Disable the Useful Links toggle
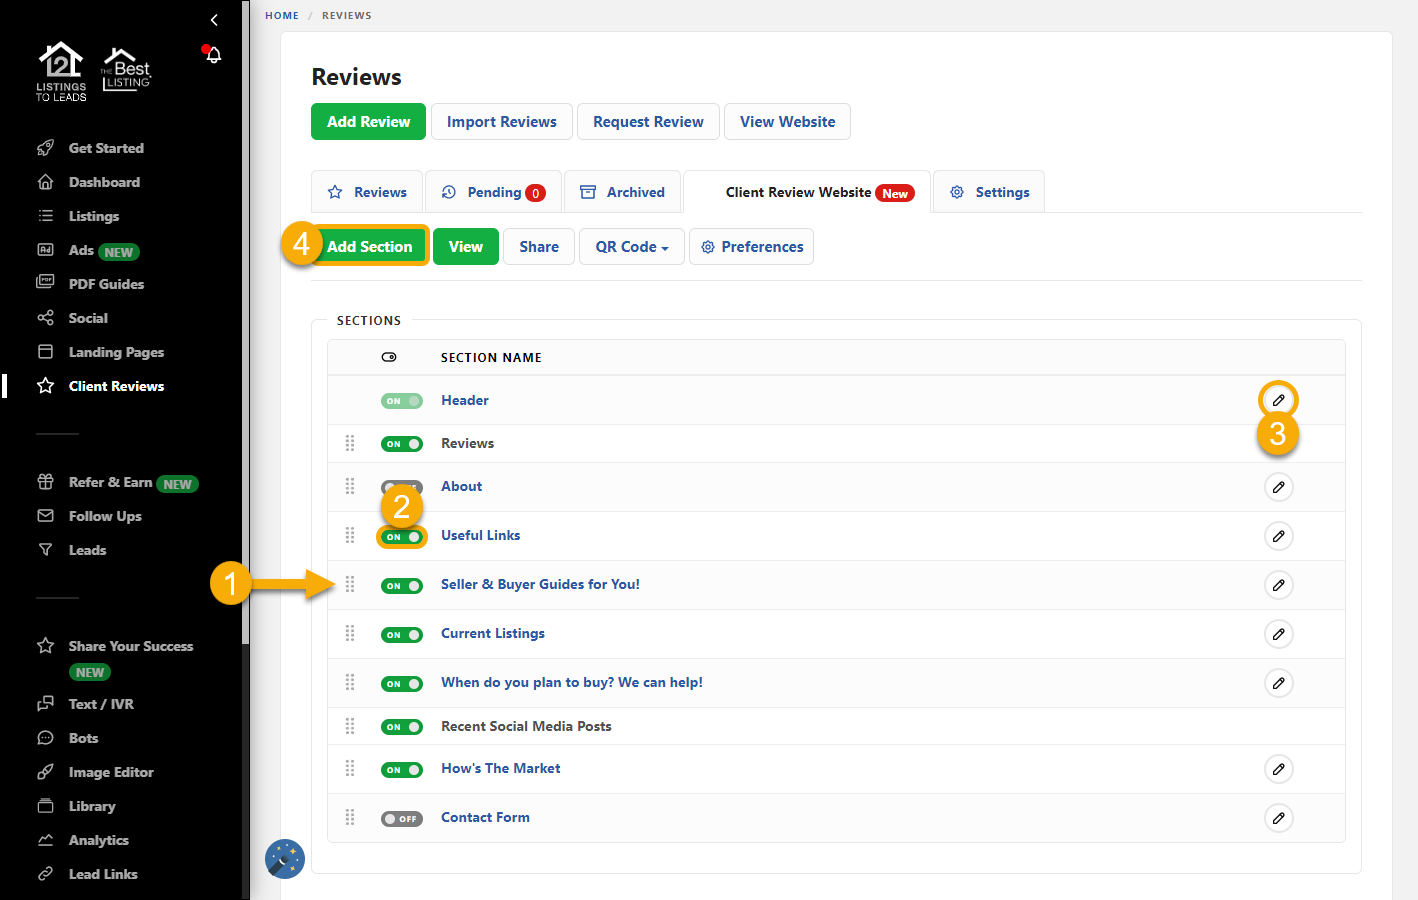1418x900 pixels. (402, 536)
